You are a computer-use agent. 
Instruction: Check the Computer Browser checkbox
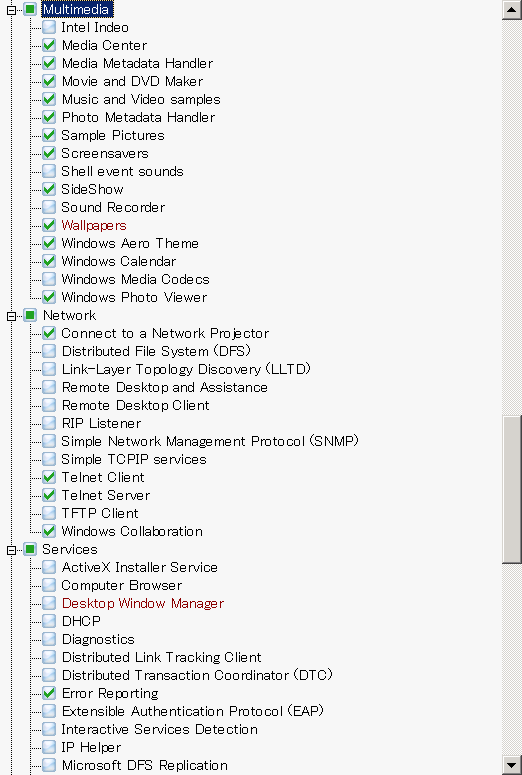click(x=49, y=585)
